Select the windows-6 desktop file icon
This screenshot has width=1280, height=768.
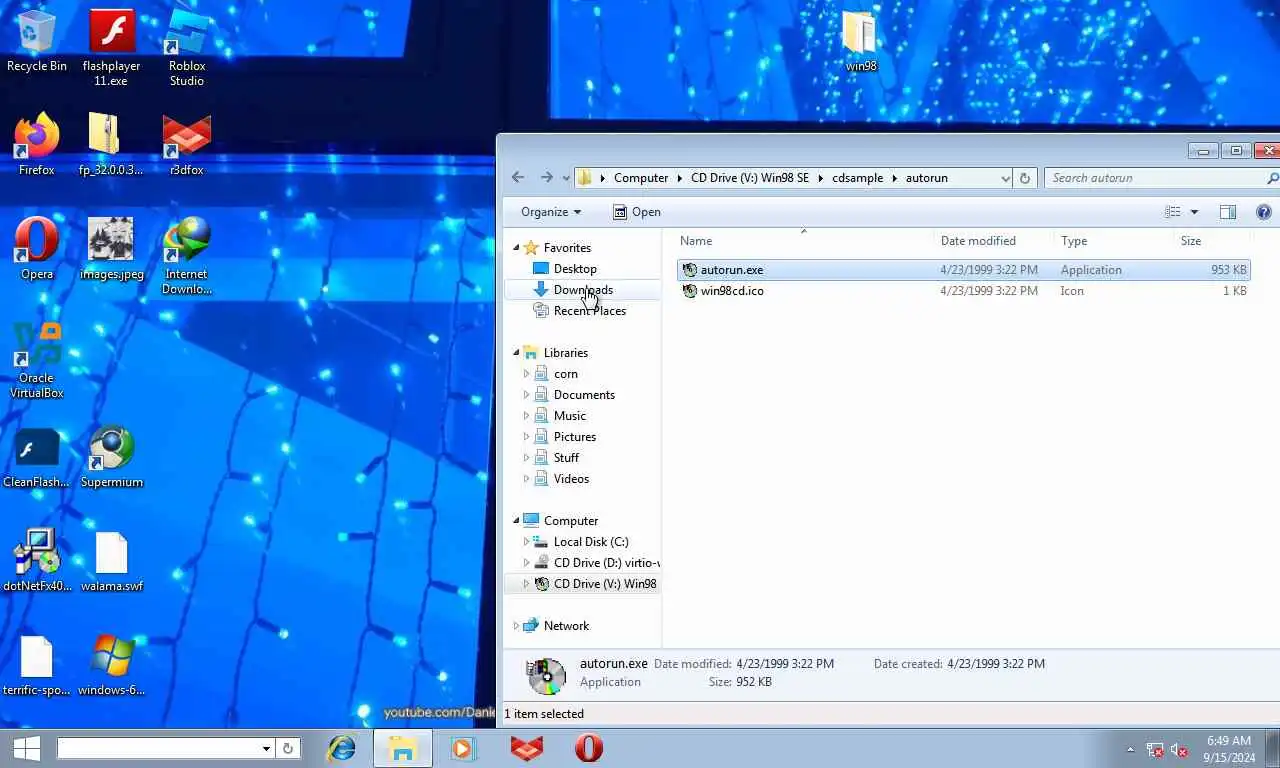pos(111,664)
